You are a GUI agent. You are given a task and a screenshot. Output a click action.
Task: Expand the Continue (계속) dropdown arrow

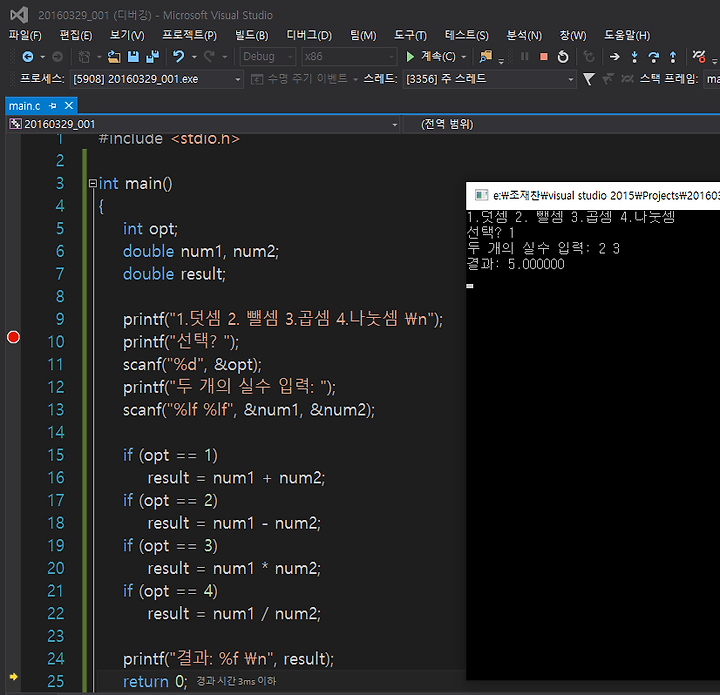click(464, 57)
